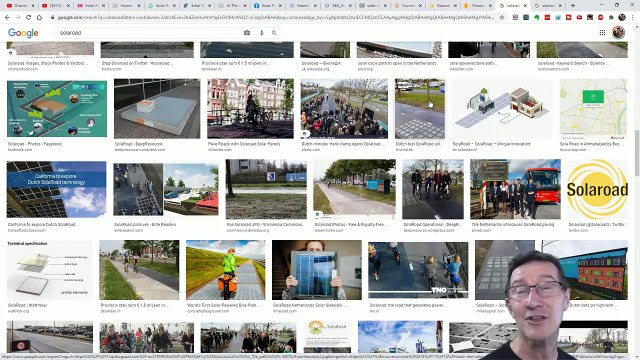Run search with the blue magnifier icon
Image resolution: width=640 pixels, height=360 pixels.
pos(274,33)
